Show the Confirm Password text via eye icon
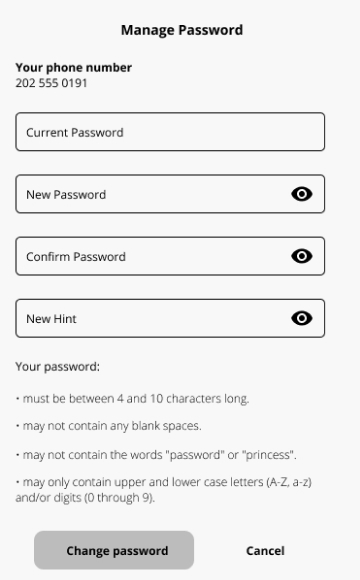The height and width of the screenshot is (580, 360). (x=302, y=256)
